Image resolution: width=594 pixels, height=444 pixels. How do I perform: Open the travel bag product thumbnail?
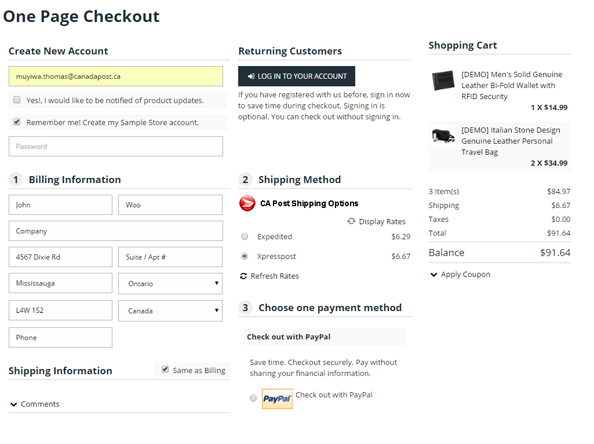pos(443,136)
